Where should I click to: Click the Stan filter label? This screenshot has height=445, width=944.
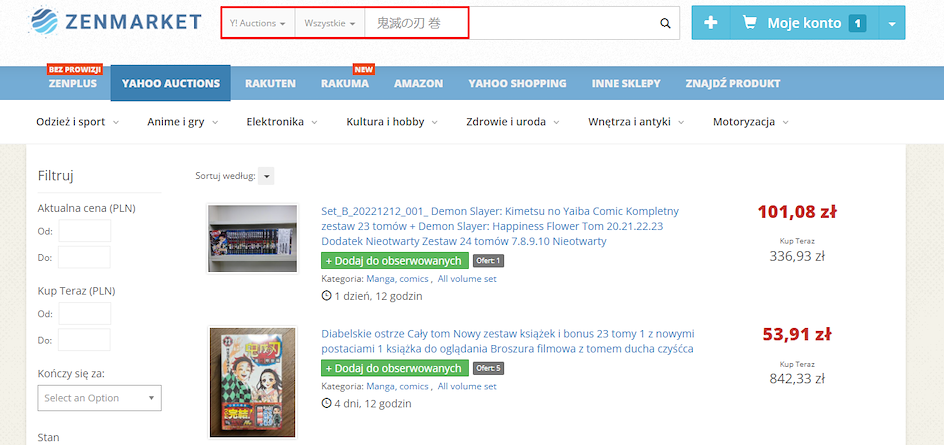click(48, 438)
